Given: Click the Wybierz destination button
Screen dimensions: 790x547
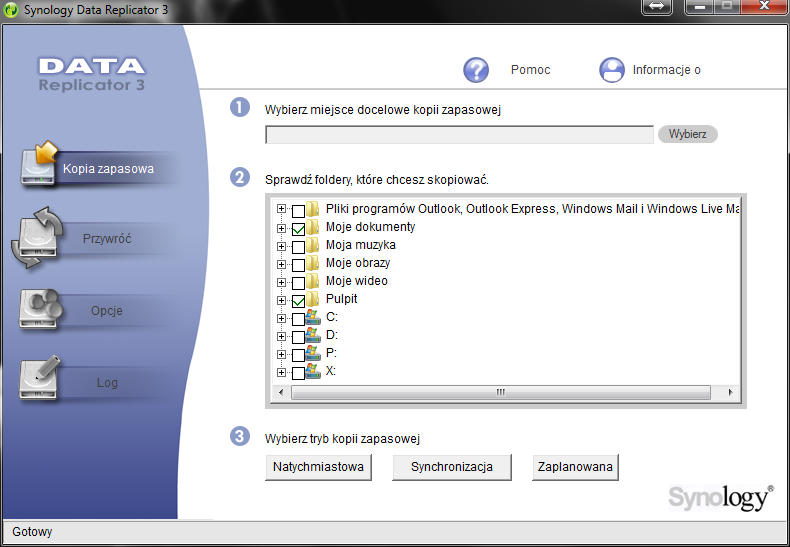Looking at the screenshot, I should (688, 134).
